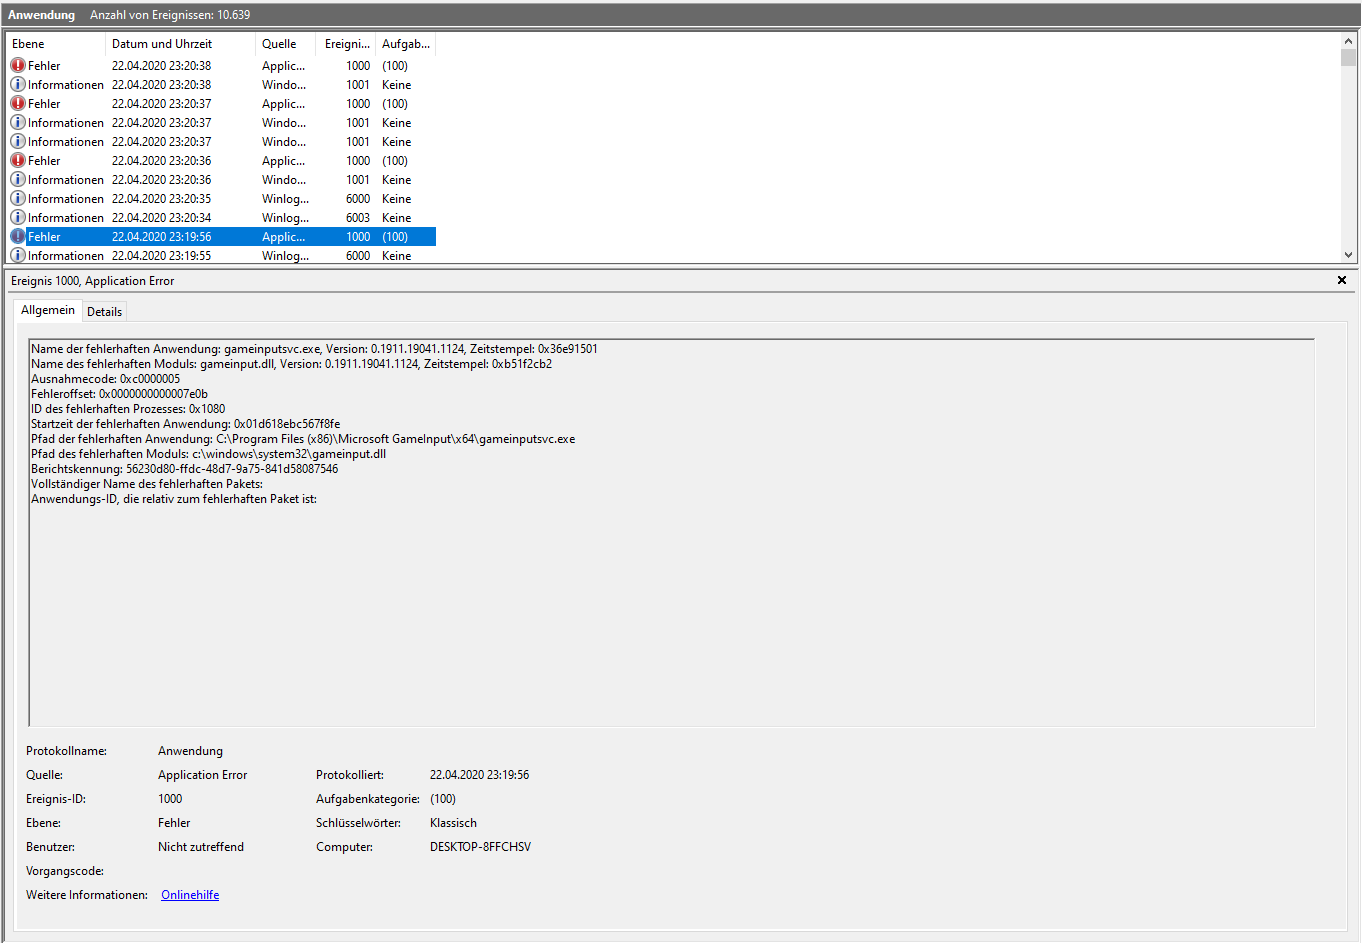Select the Allgemein tab

tap(48, 310)
